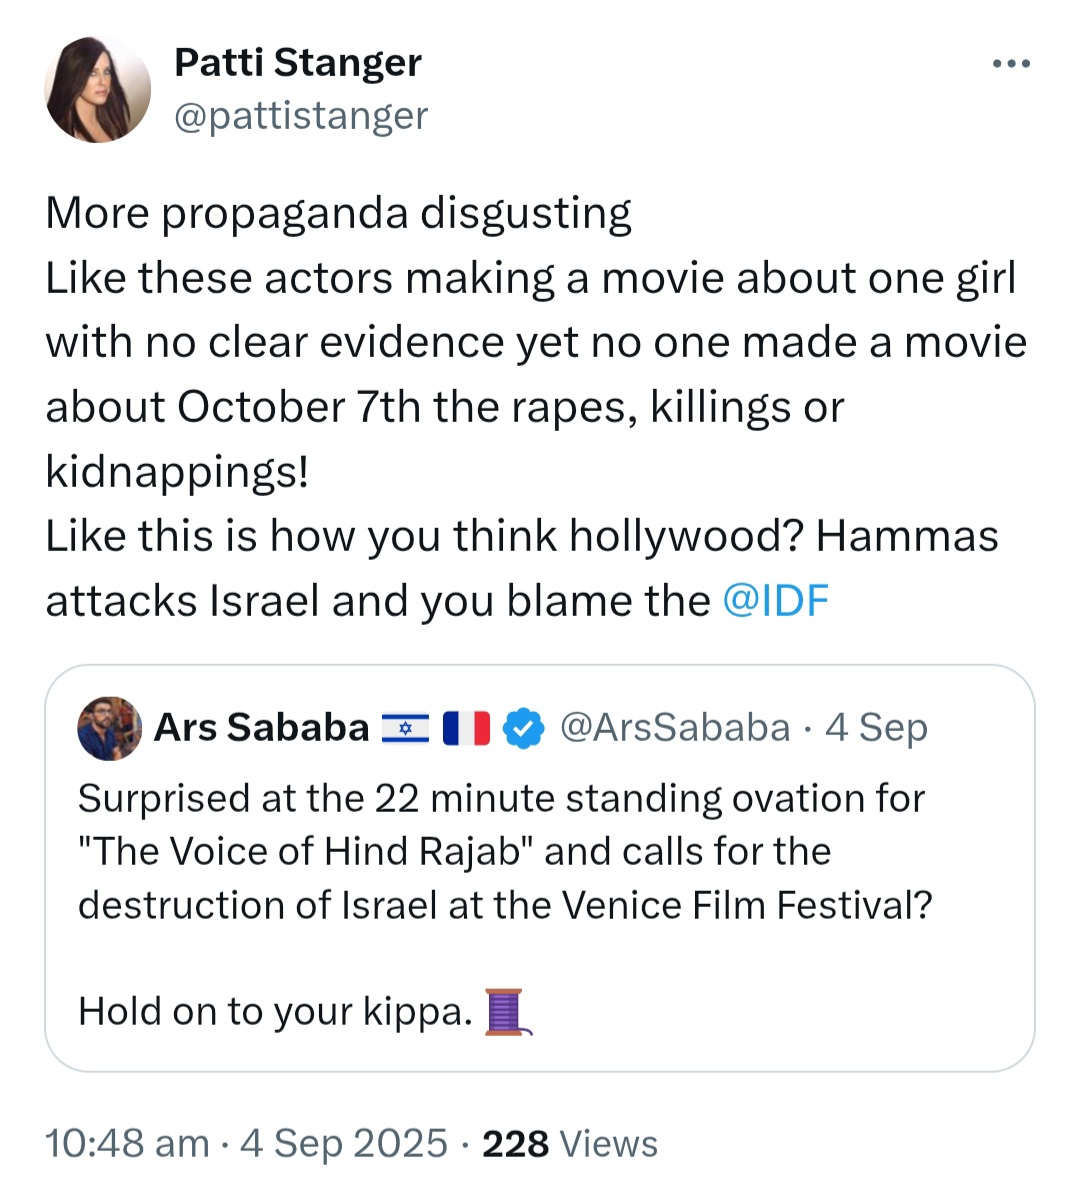
Task: View the 228 Views count
Action: point(570,1144)
